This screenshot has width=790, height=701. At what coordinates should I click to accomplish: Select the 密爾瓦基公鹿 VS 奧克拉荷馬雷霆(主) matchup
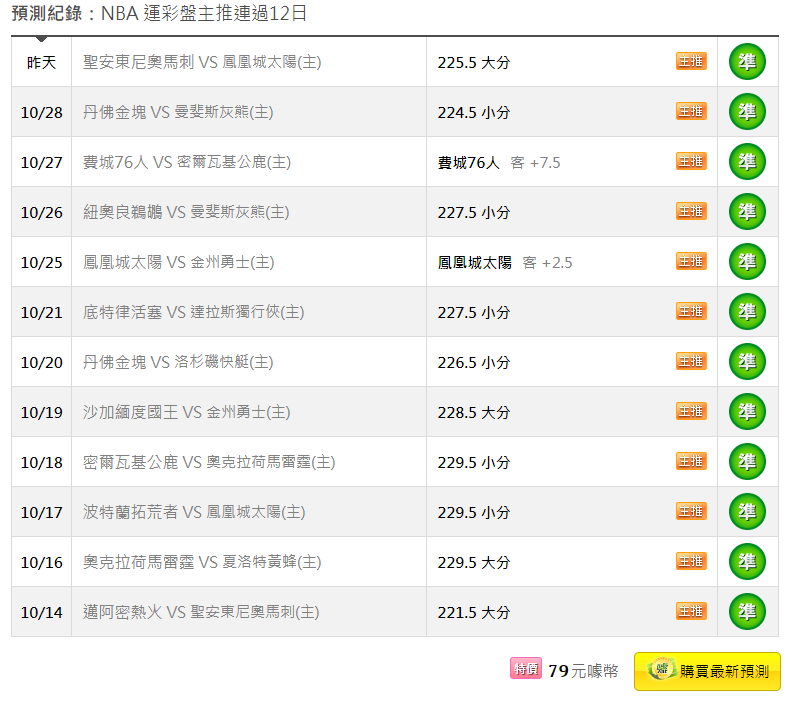pyautogui.click(x=209, y=462)
